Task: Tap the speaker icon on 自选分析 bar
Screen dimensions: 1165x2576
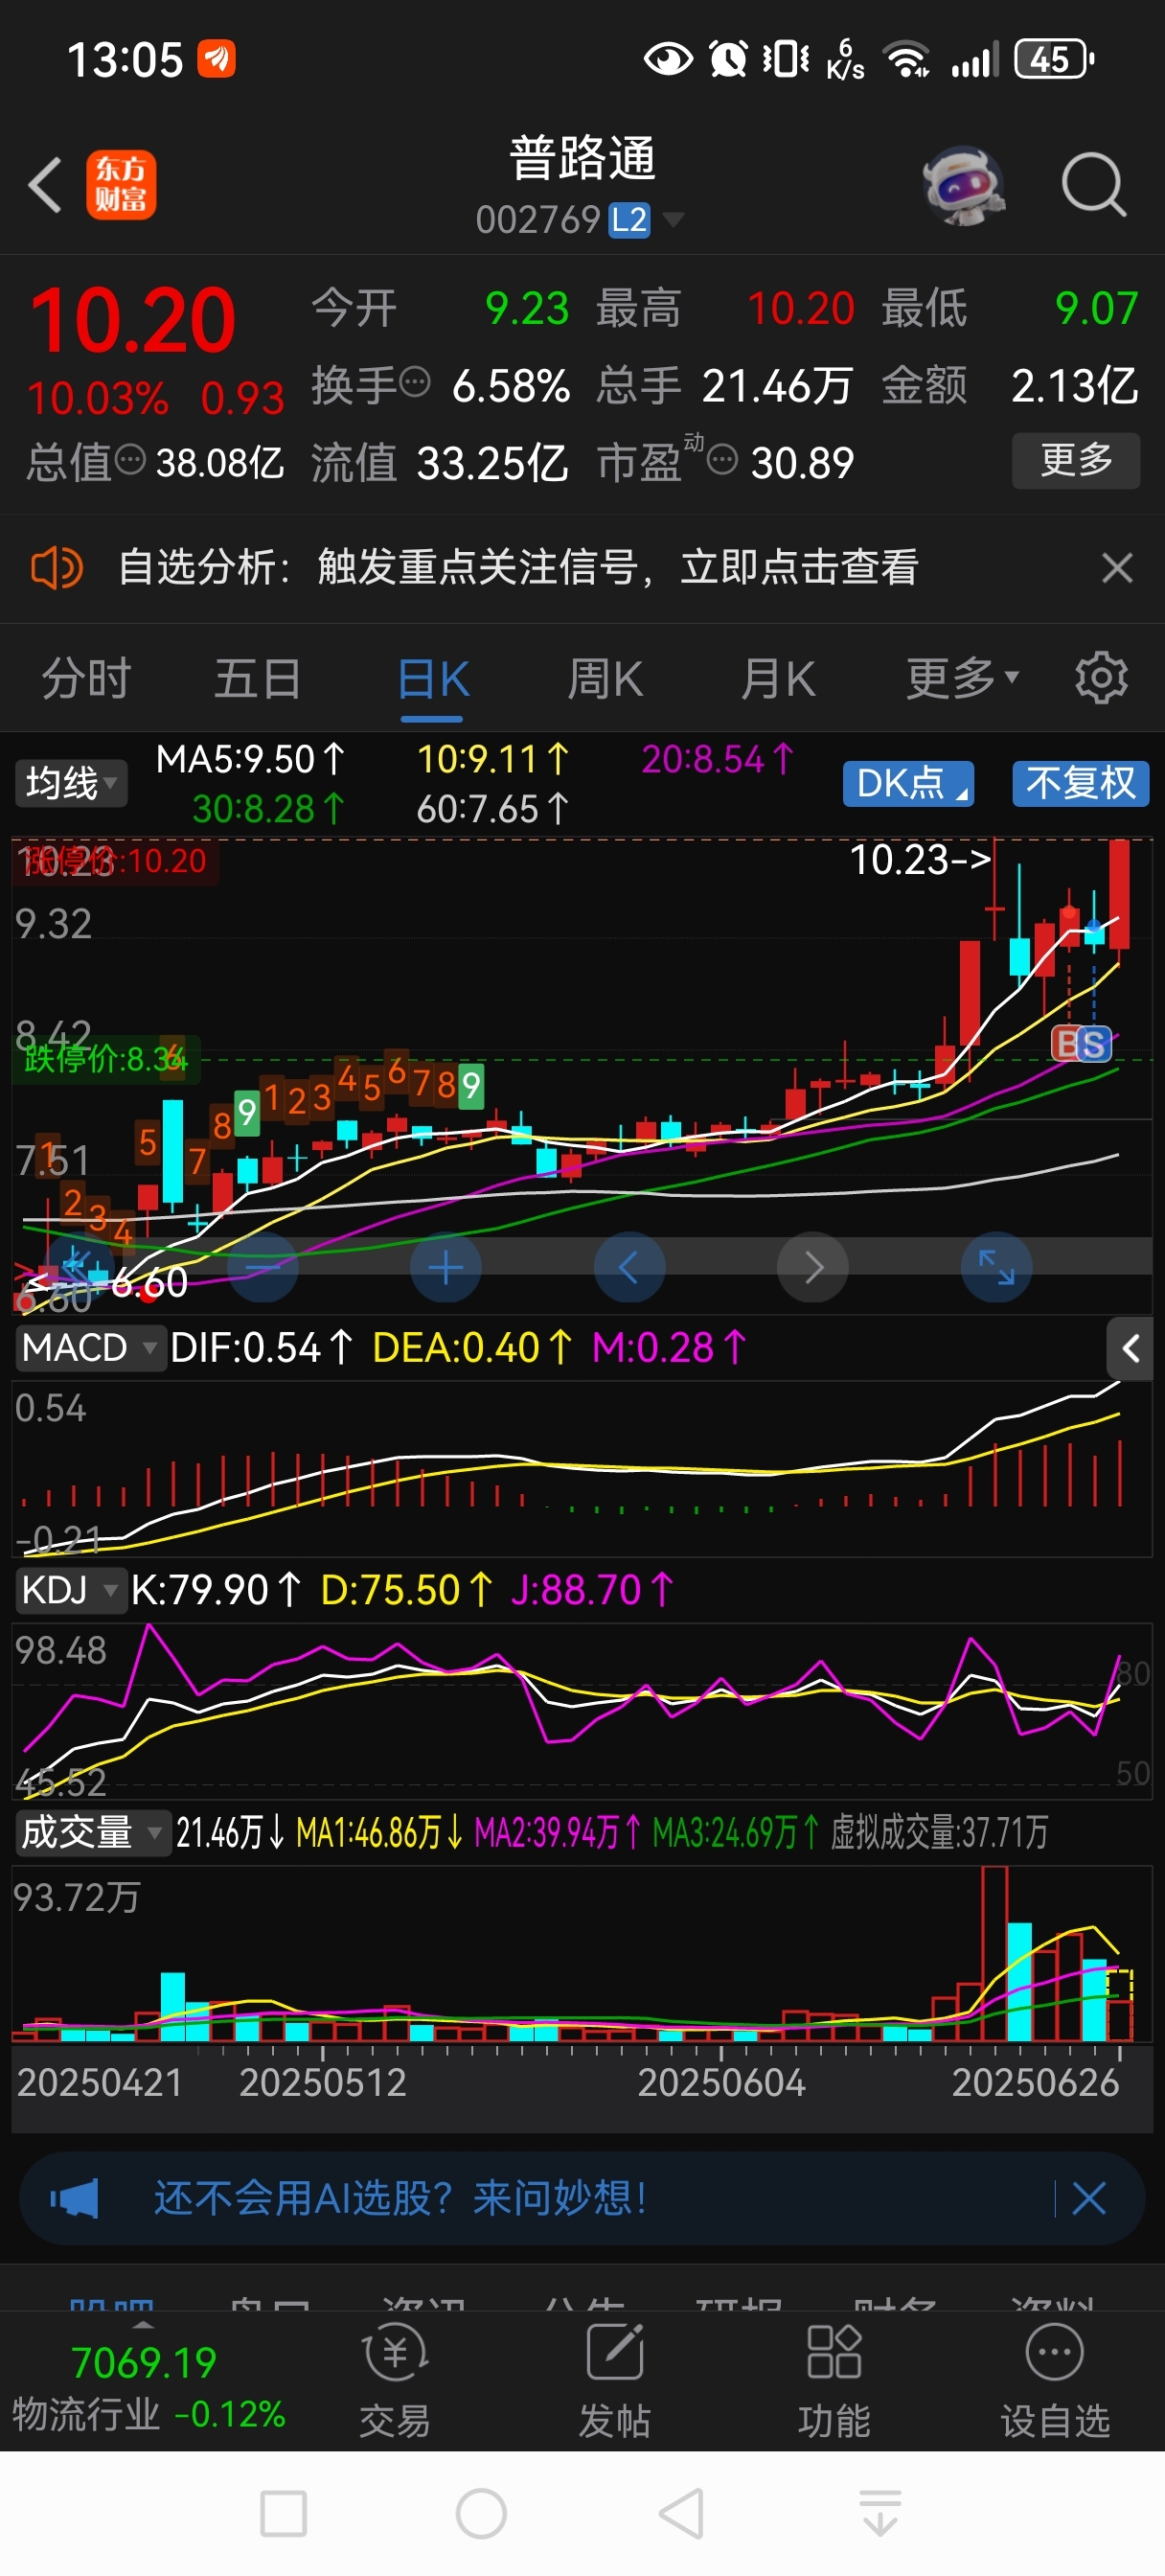Action: [57, 568]
